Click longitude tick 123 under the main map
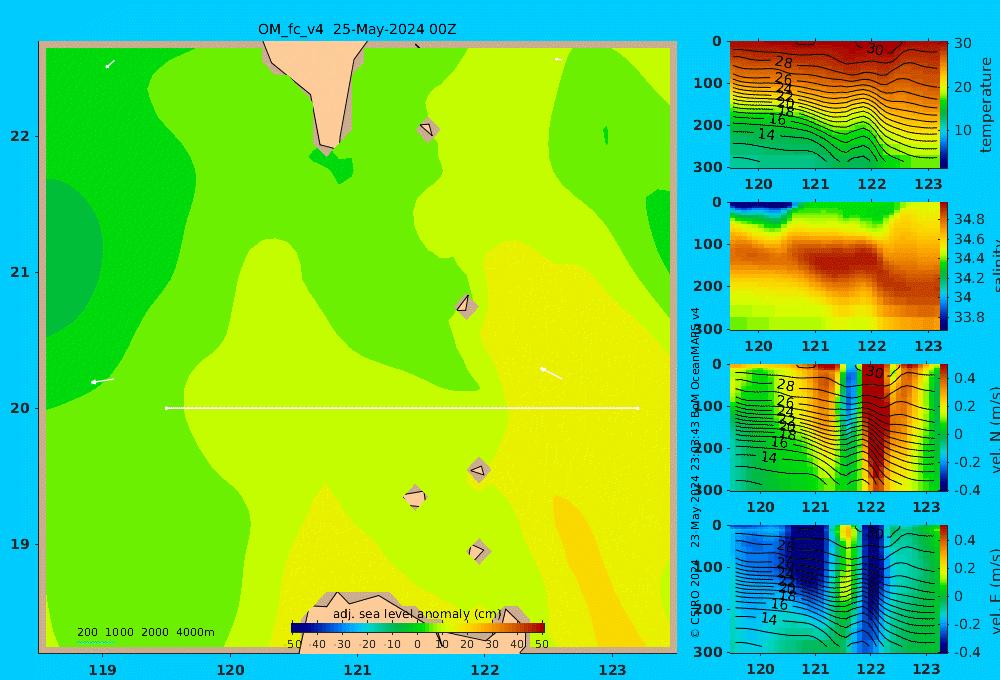Viewport: 1000px width, 680px height. coord(613,670)
